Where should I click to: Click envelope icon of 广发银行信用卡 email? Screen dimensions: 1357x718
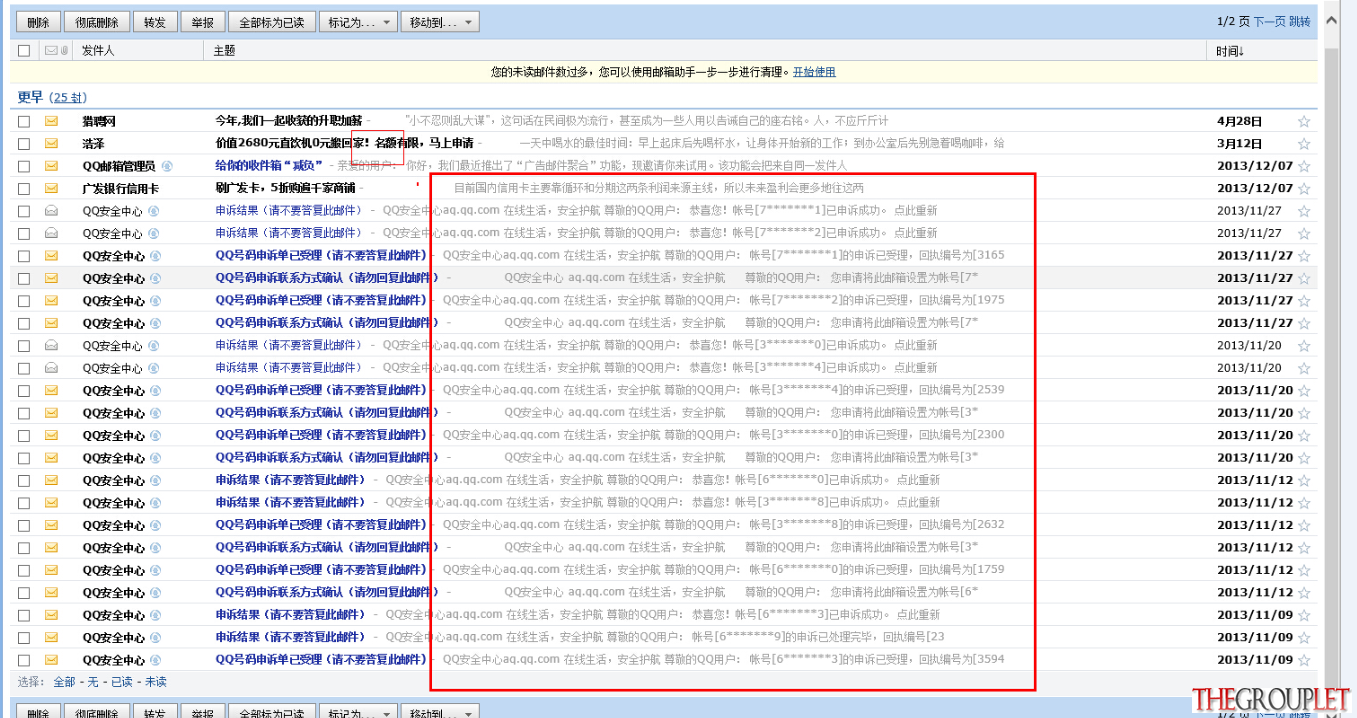click(x=51, y=189)
